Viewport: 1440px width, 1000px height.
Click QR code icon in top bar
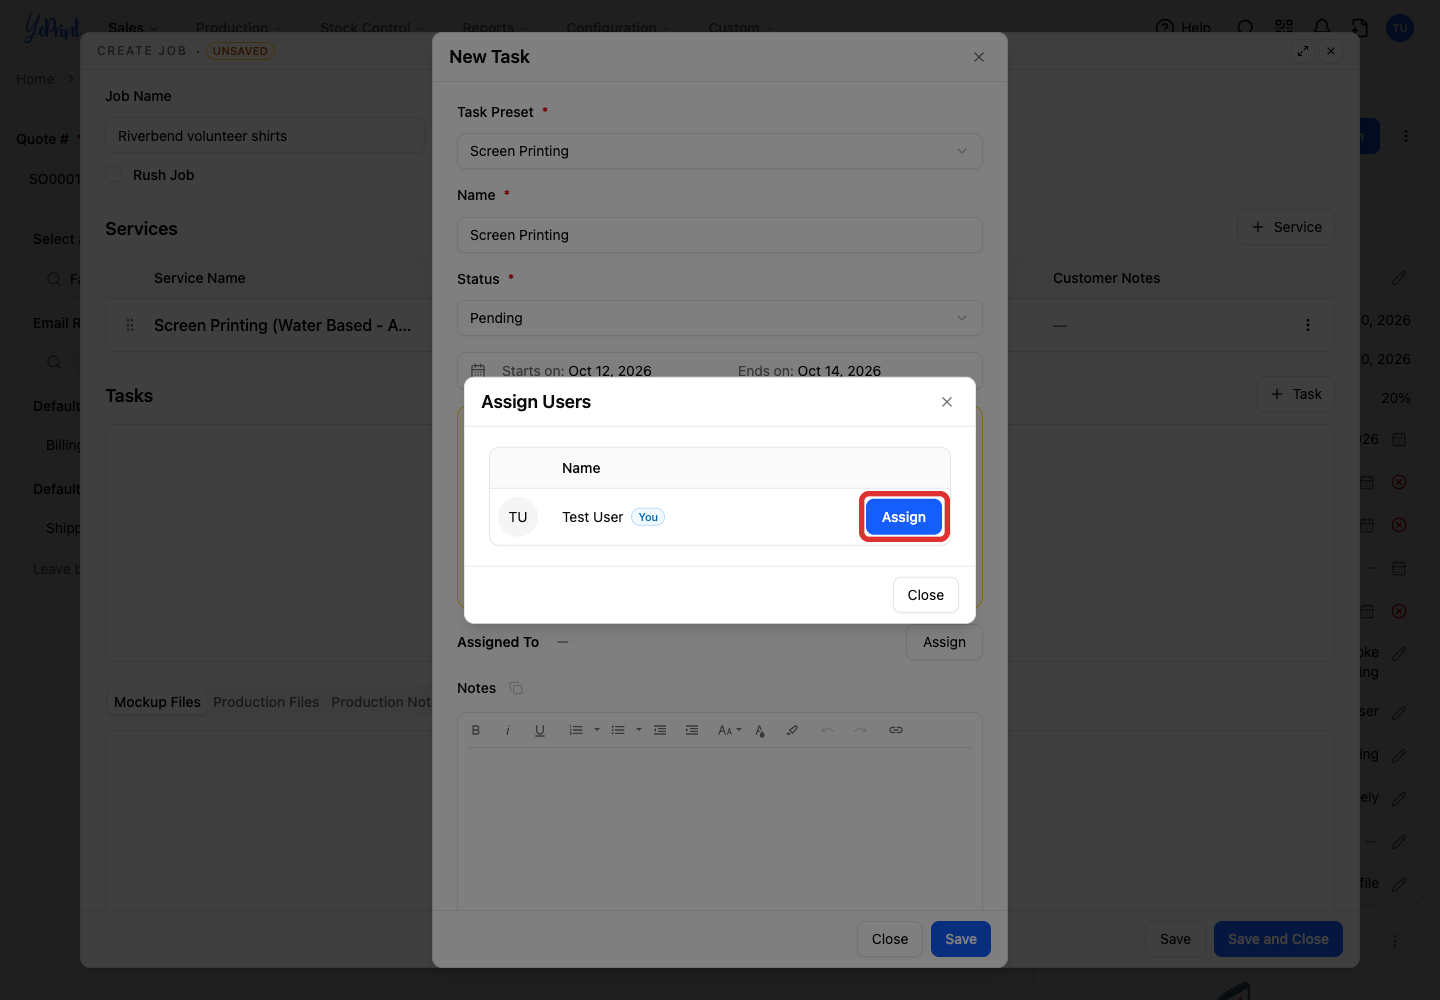tap(1284, 28)
